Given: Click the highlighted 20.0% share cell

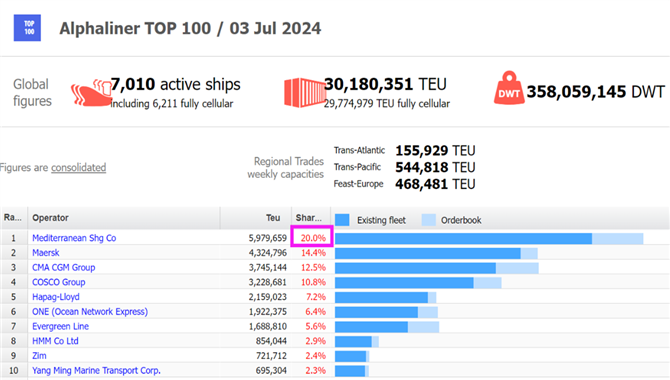Looking at the screenshot, I should coord(312,236).
